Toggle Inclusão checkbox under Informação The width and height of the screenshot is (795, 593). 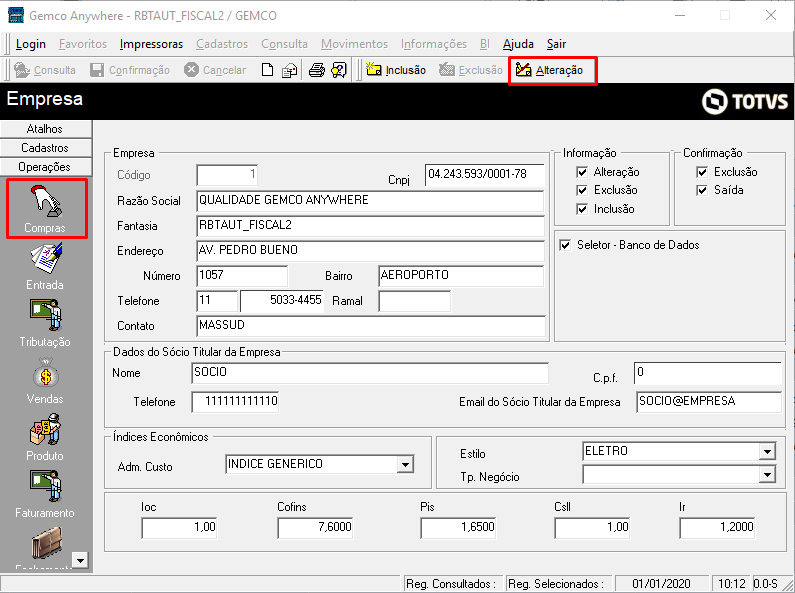(582, 209)
